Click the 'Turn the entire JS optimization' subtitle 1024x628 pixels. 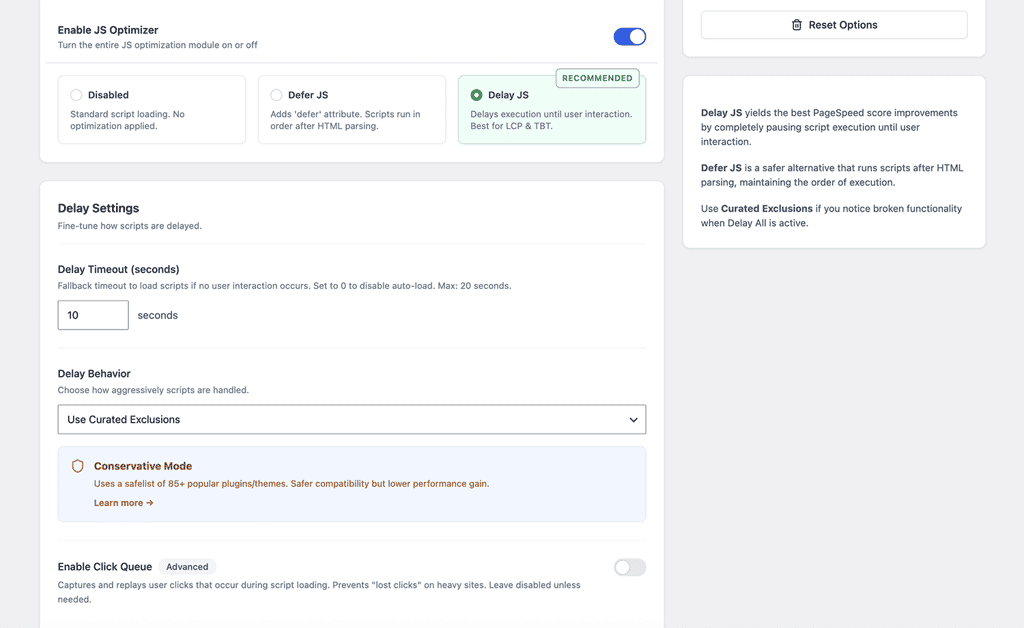[x=157, y=45]
